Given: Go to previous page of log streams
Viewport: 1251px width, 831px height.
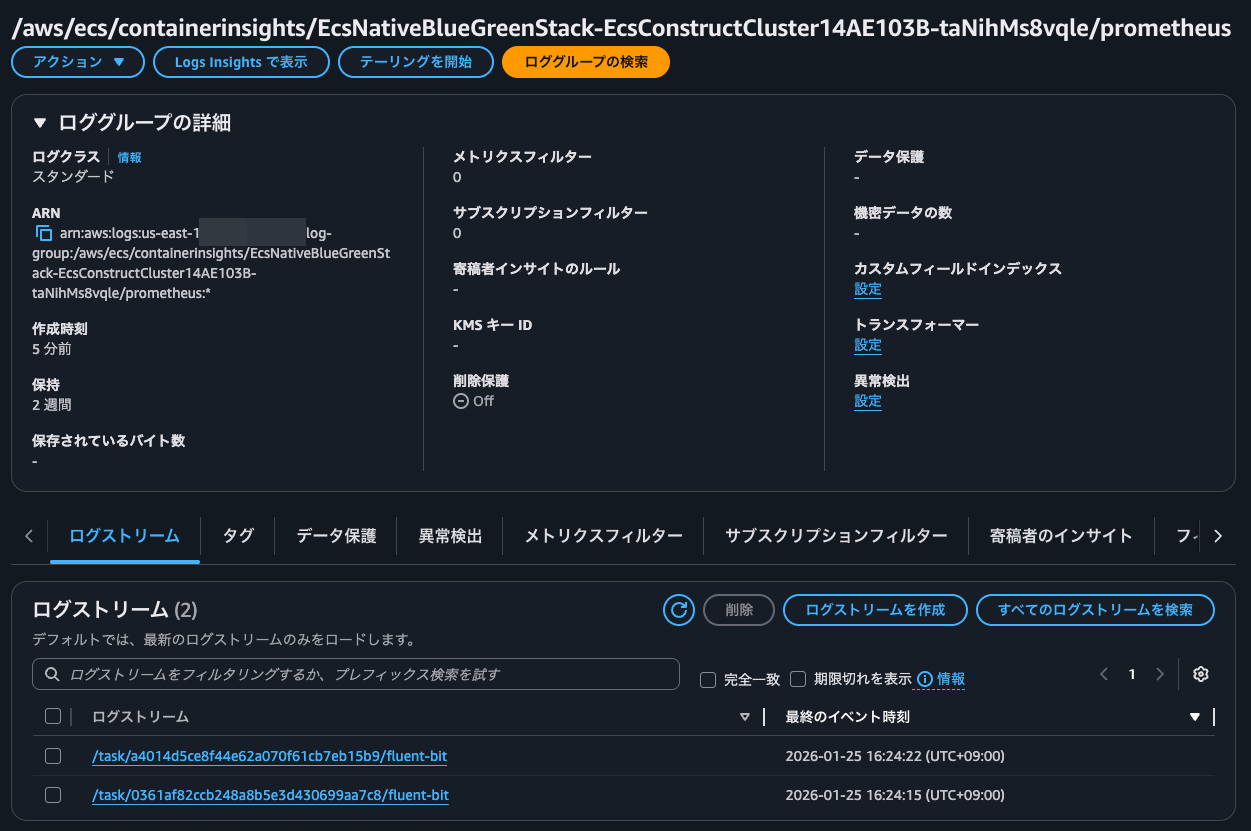Looking at the screenshot, I should pyautogui.click(x=1104, y=674).
